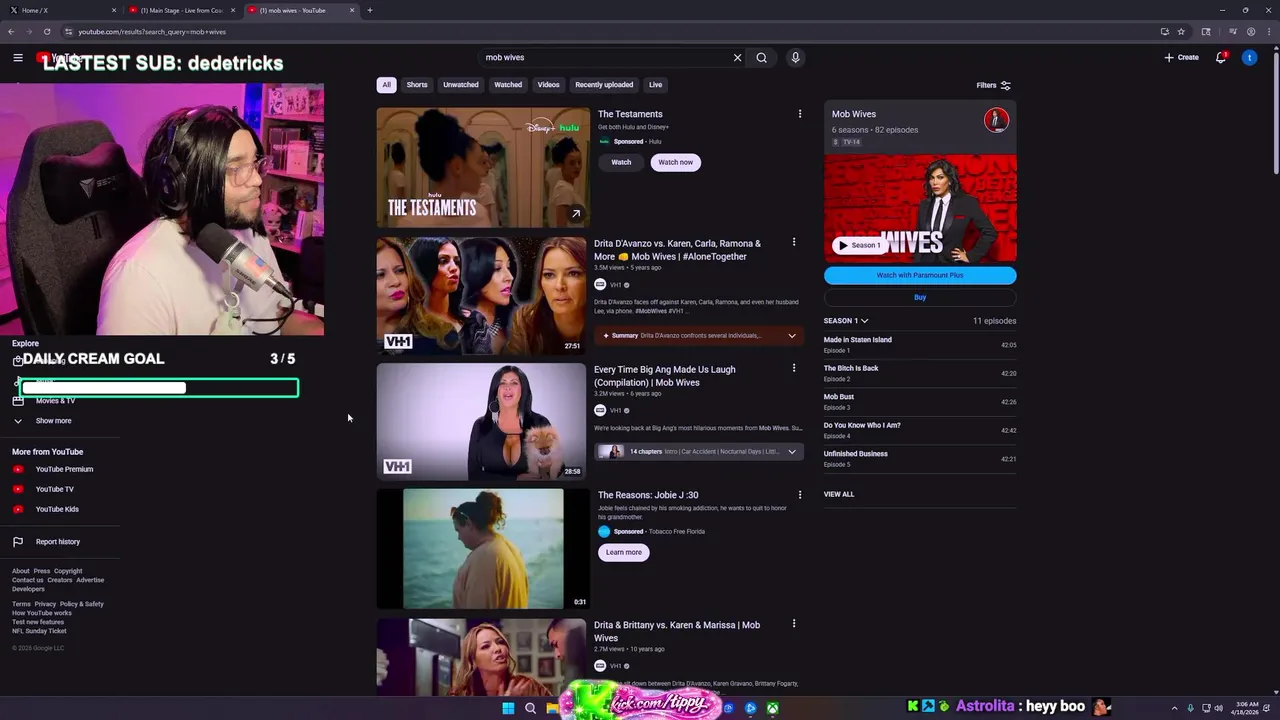View site information icon in address bar
1280x720 pixels.
(68, 32)
